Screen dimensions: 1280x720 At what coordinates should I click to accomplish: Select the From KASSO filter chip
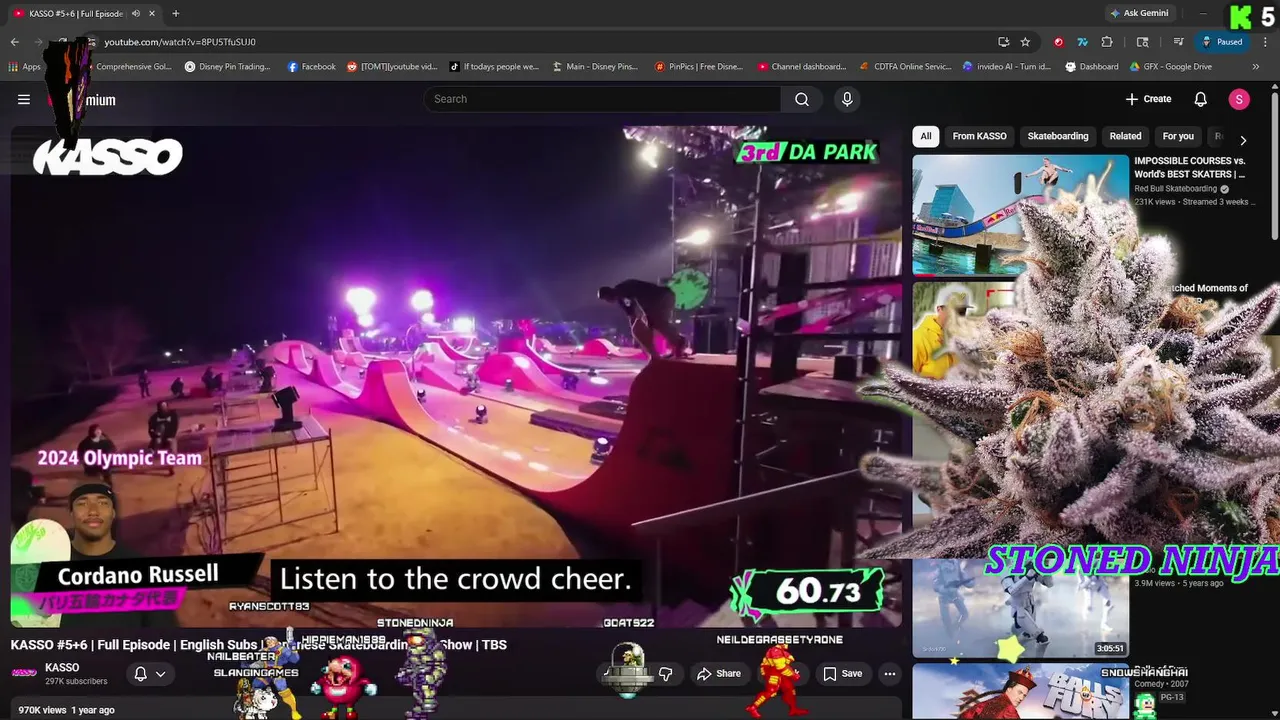click(x=979, y=136)
